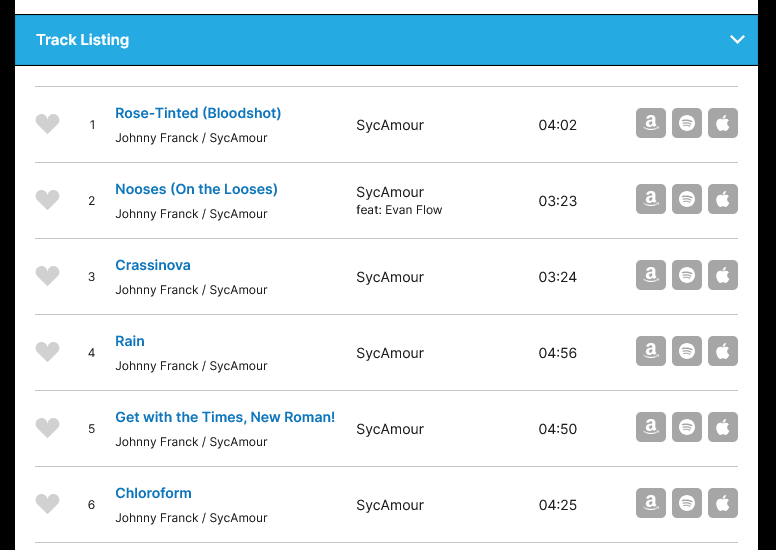
Task: Open Apple Music link for Crassinova
Action: tap(723, 276)
